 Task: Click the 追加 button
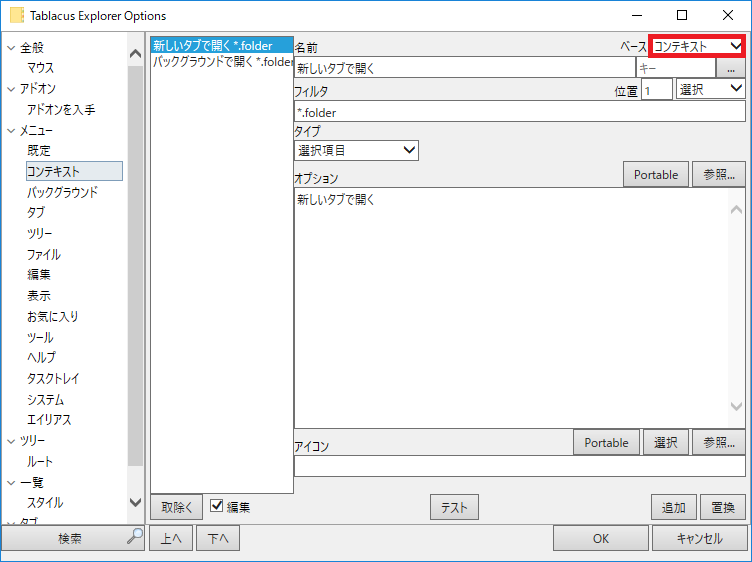point(673,507)
